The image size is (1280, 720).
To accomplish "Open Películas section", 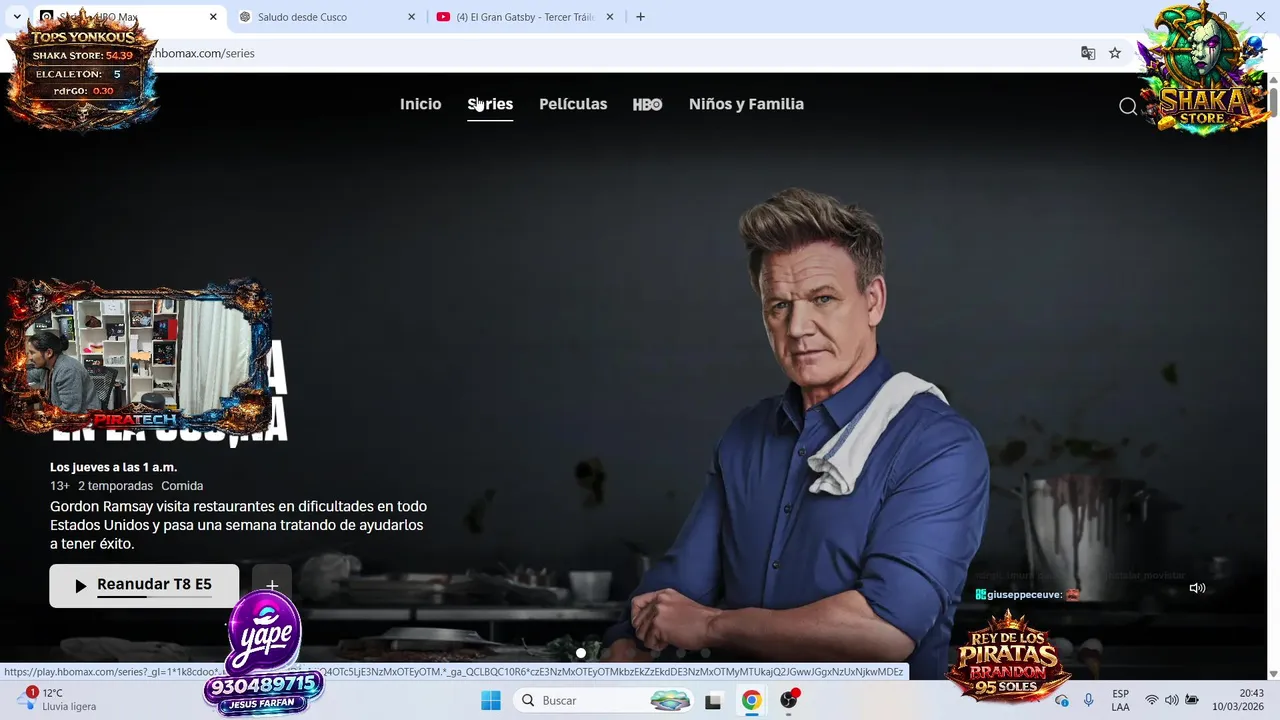I will 573,104.
